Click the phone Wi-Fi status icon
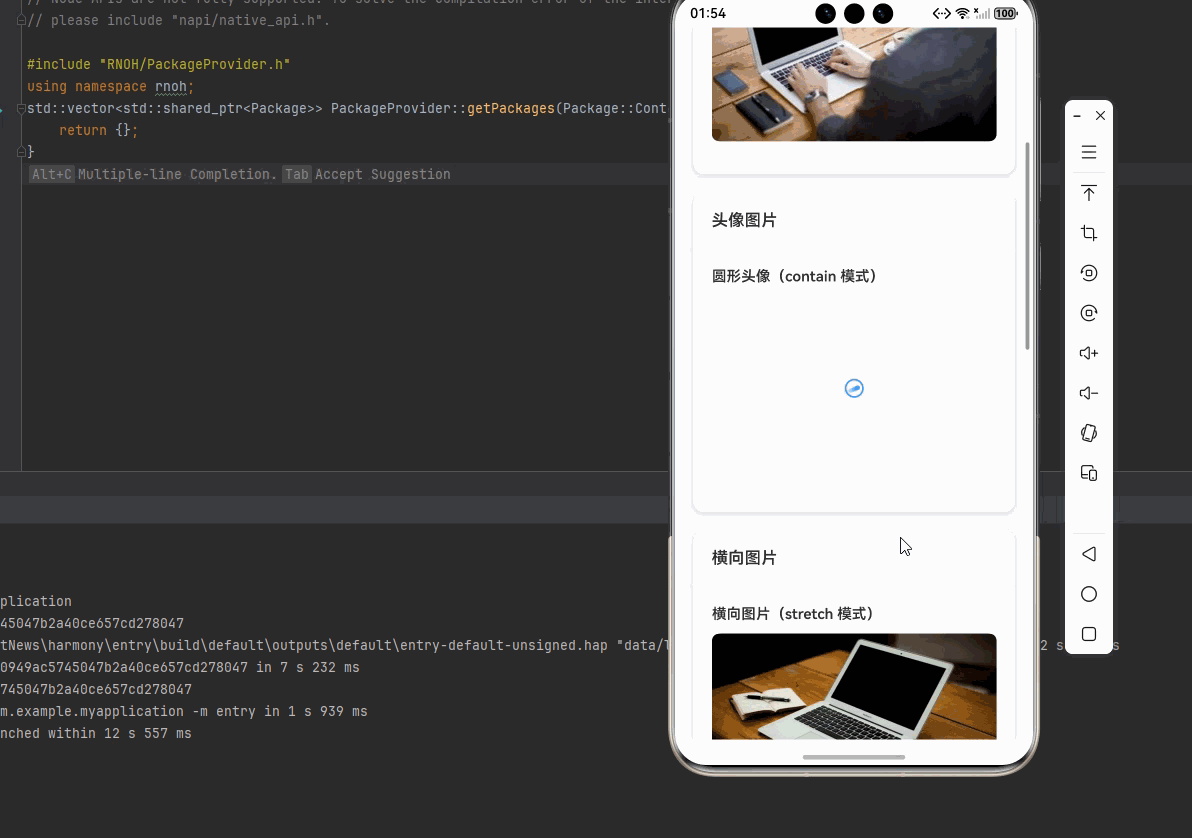 962,13
